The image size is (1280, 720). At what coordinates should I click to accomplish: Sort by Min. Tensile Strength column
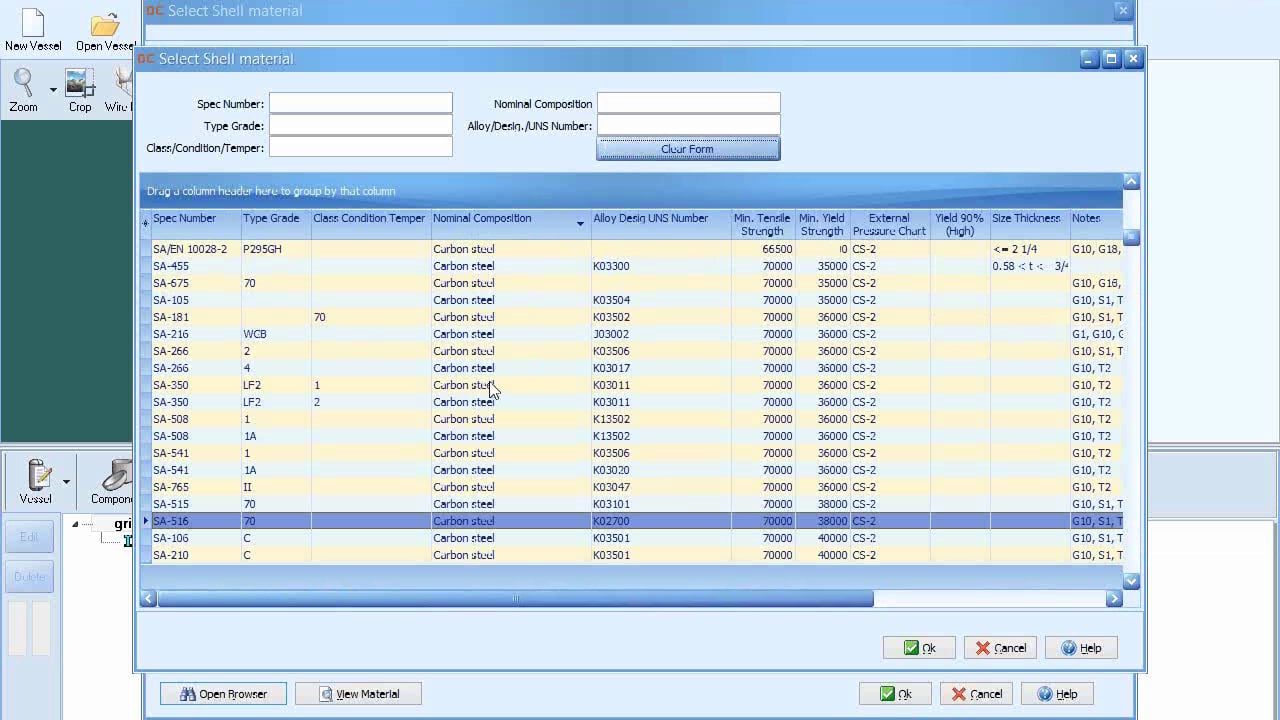tap(762, 224)
